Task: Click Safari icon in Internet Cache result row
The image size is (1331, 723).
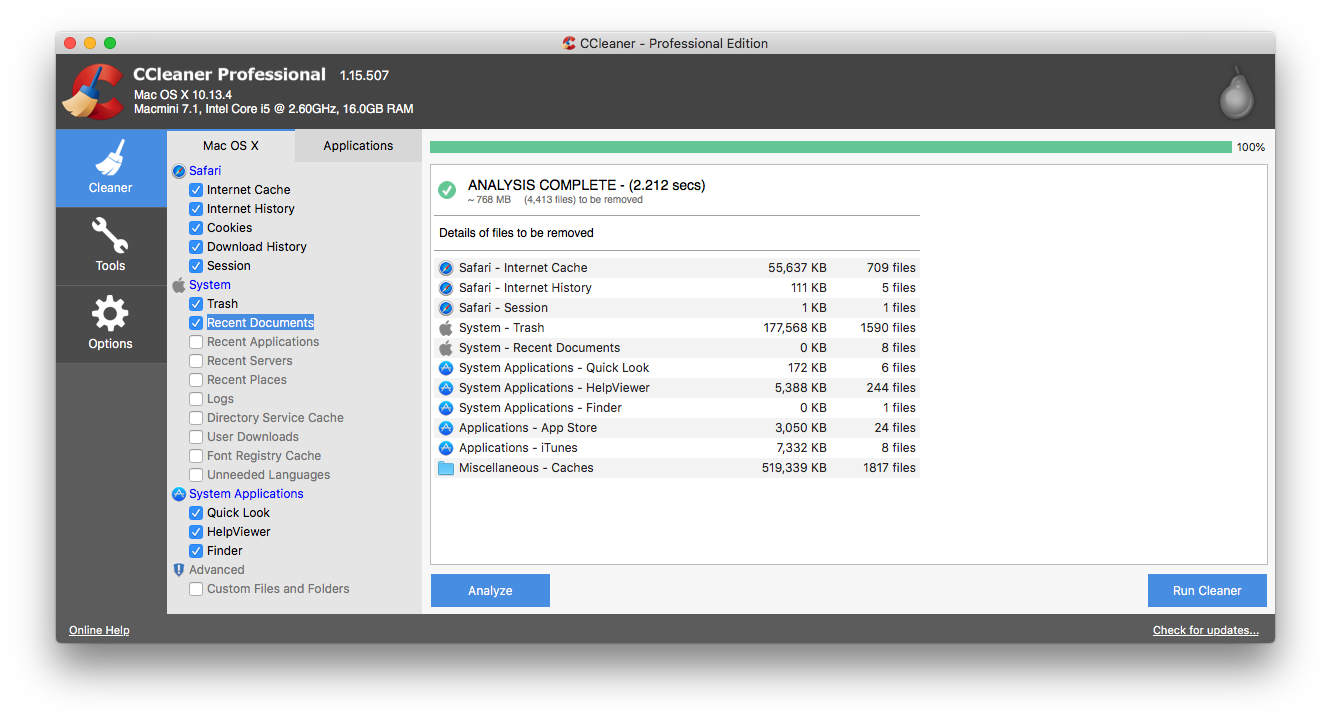Action: 446,268
